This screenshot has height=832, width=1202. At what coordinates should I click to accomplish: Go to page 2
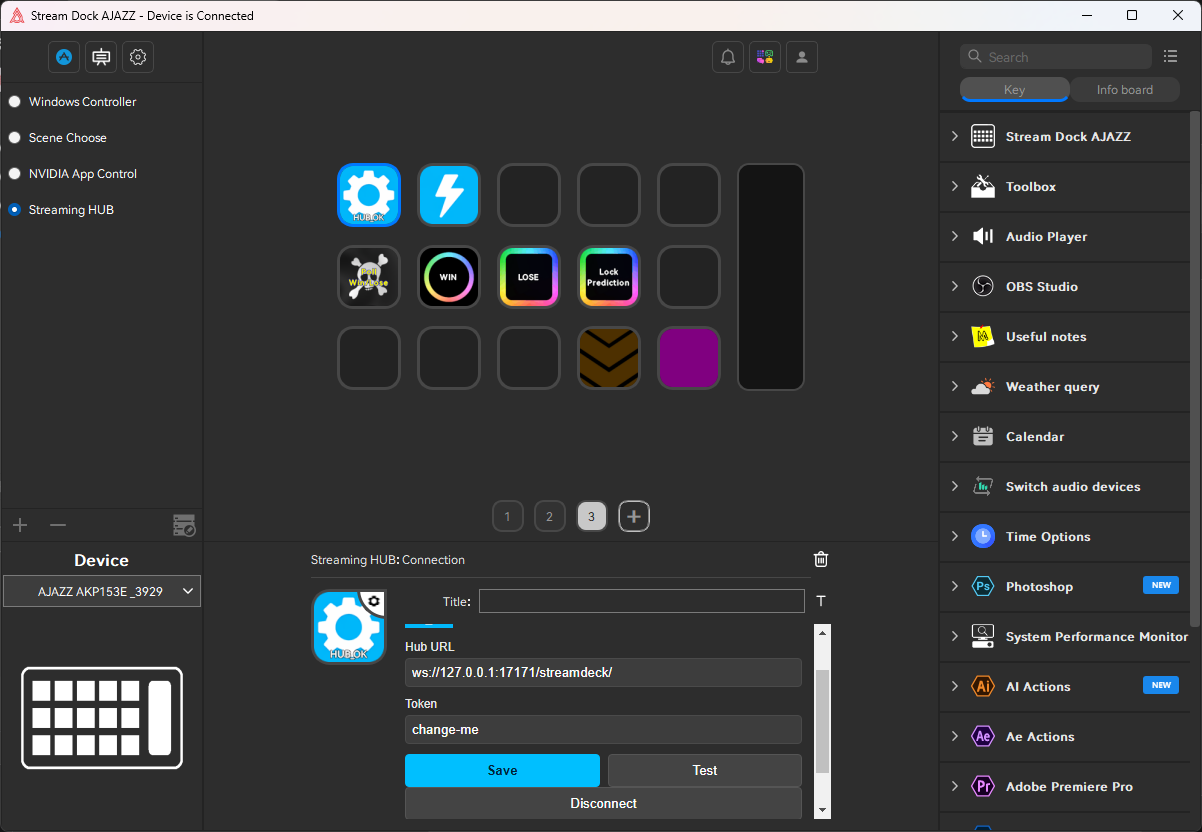coord(549,517)
